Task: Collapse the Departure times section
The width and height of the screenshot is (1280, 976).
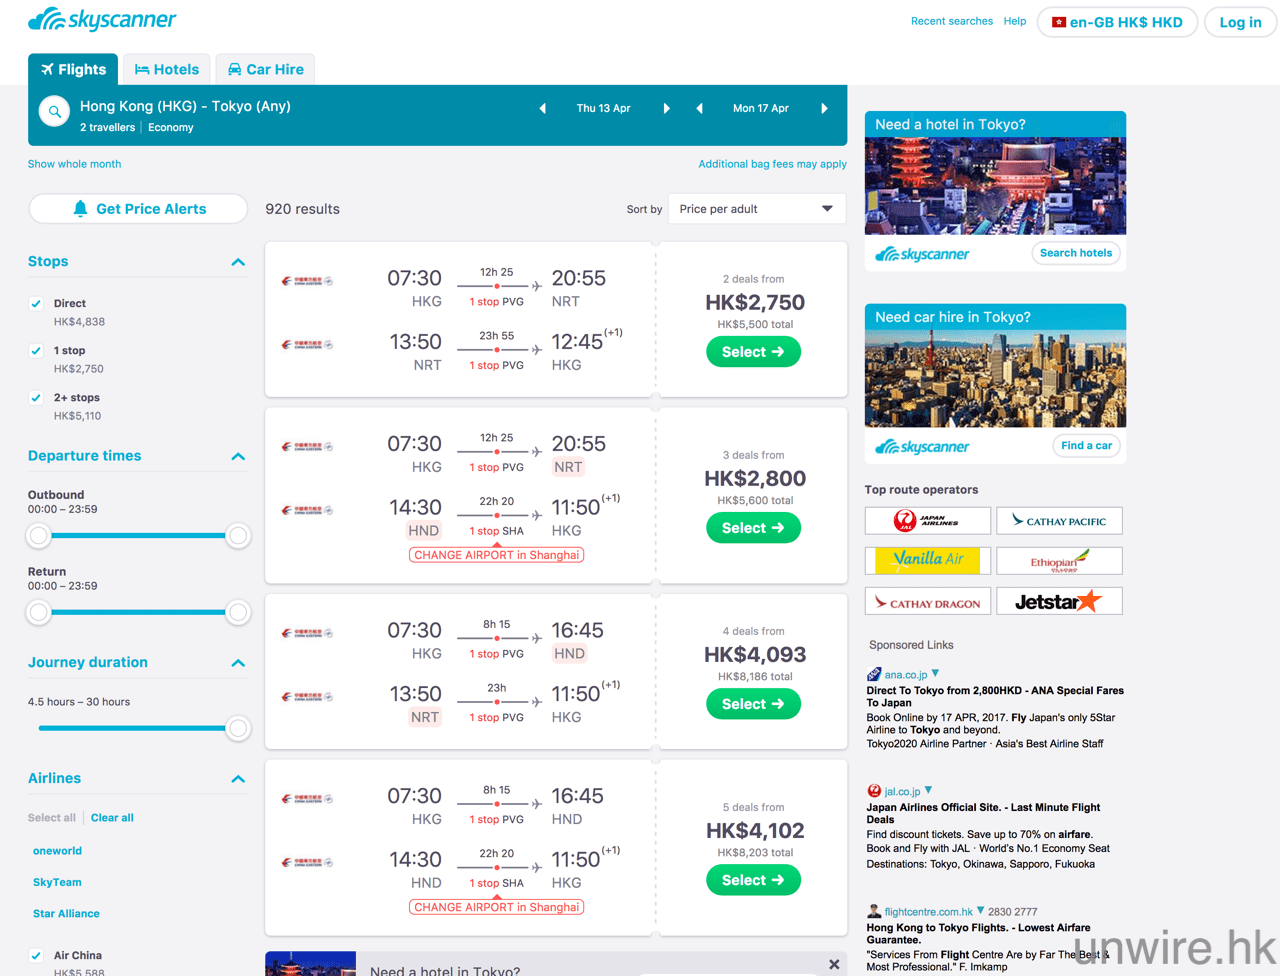Action: pyautogui.click(x=238, y=456)
